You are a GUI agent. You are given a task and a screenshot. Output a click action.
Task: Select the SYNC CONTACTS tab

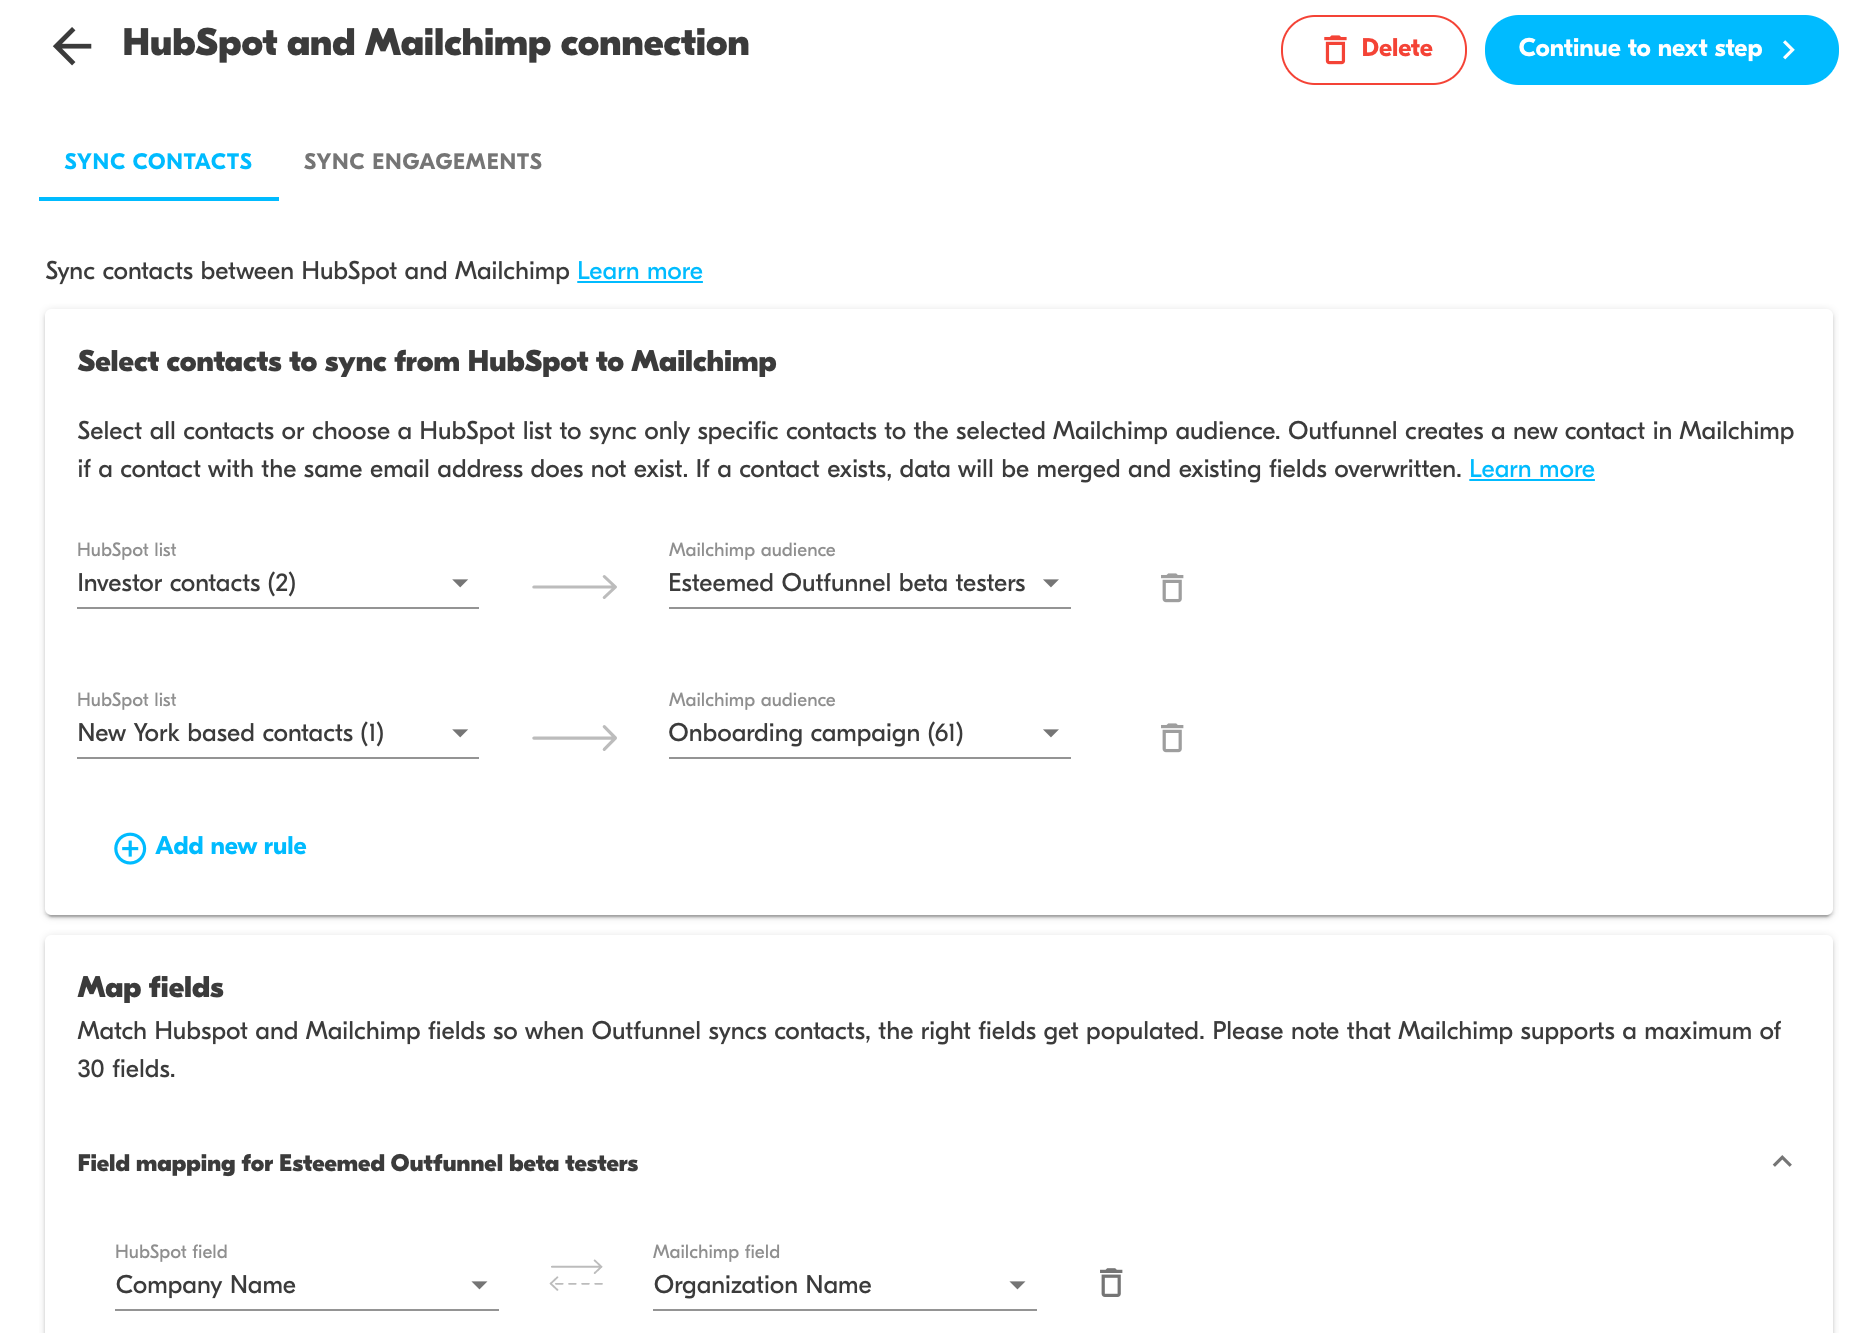click(x=158, y=161)
